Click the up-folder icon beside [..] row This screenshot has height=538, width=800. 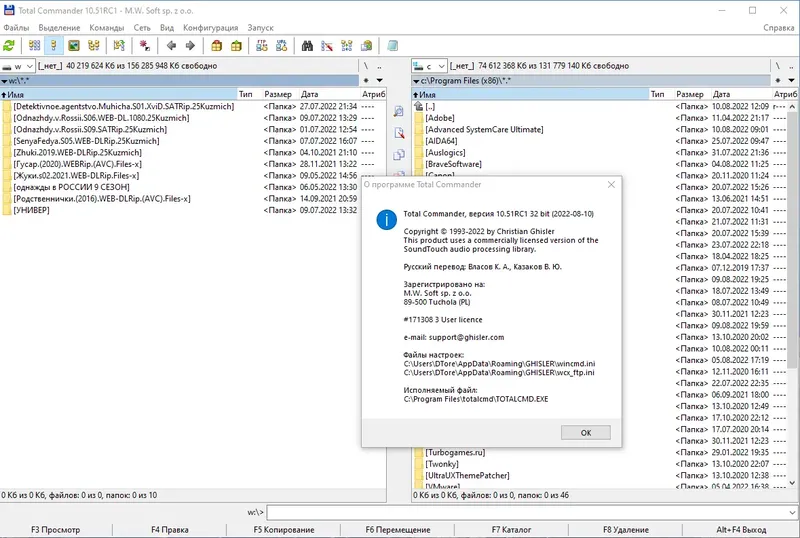418,106
